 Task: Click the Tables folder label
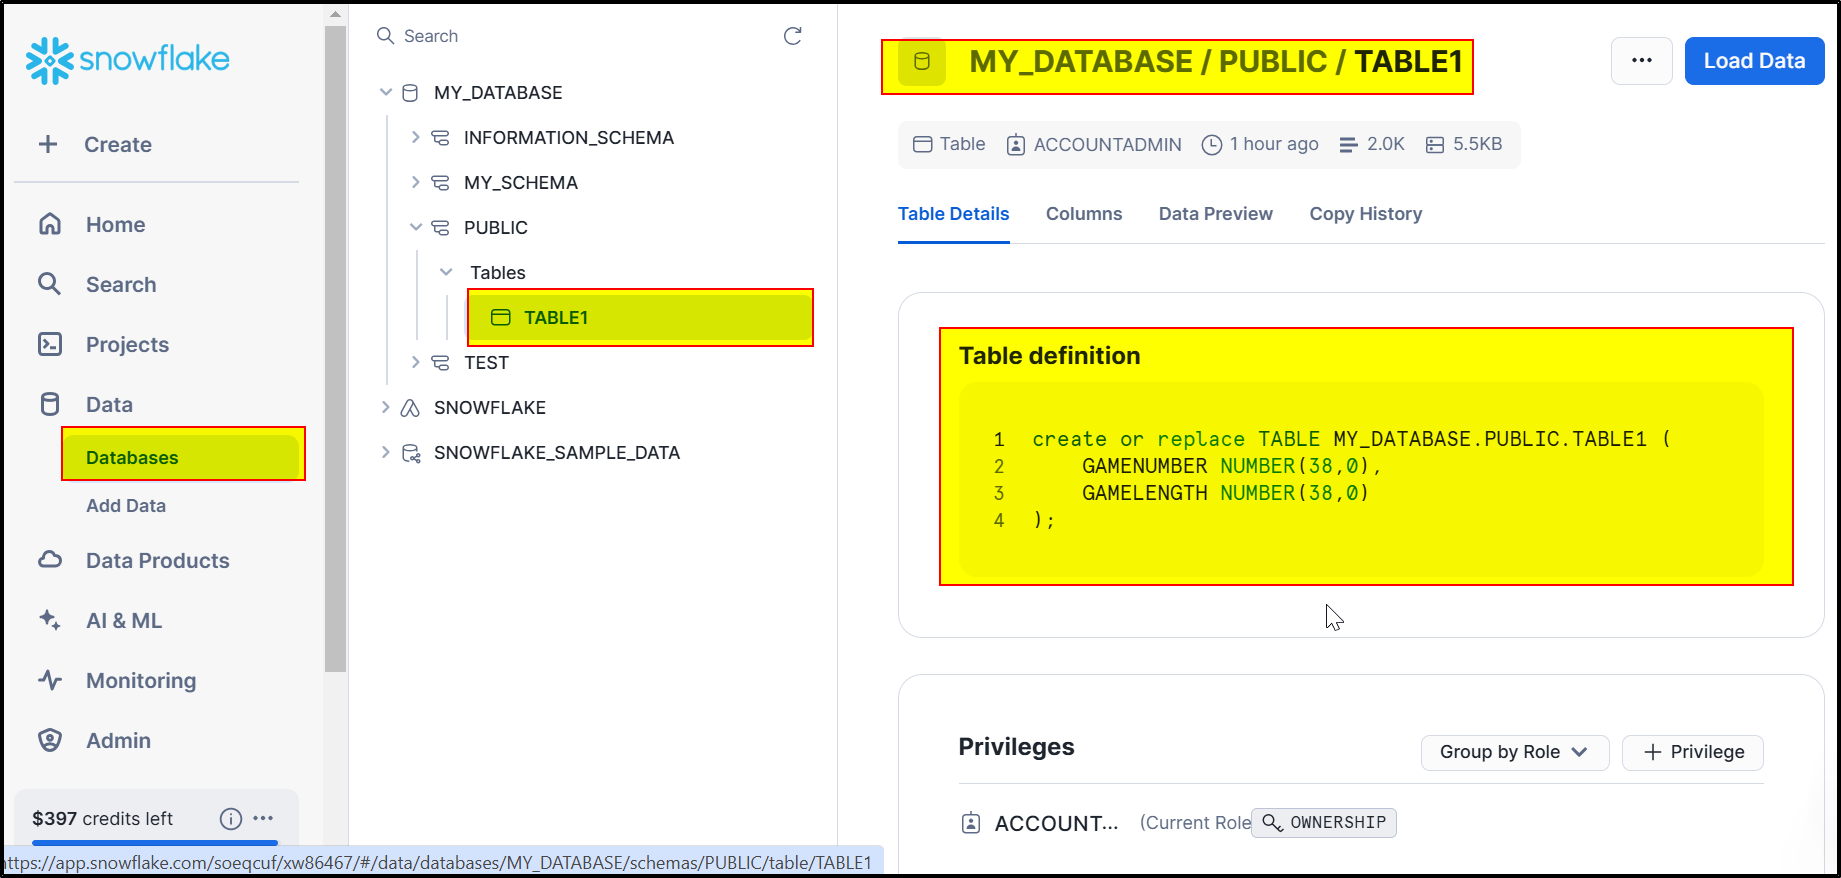click(x=498, y=273)
